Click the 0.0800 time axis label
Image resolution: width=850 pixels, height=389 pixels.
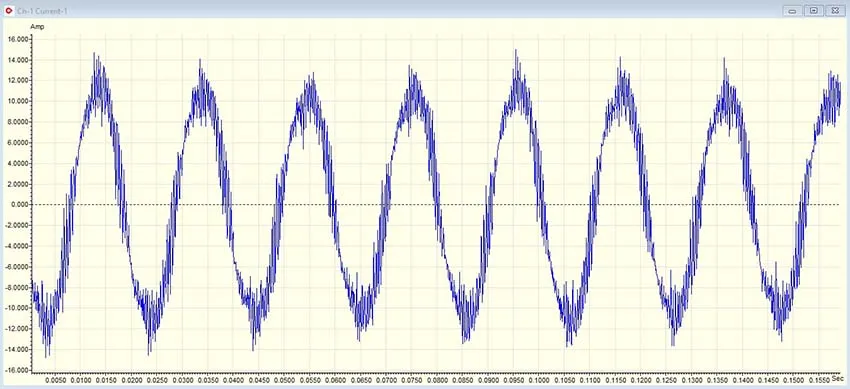point(438,381)
